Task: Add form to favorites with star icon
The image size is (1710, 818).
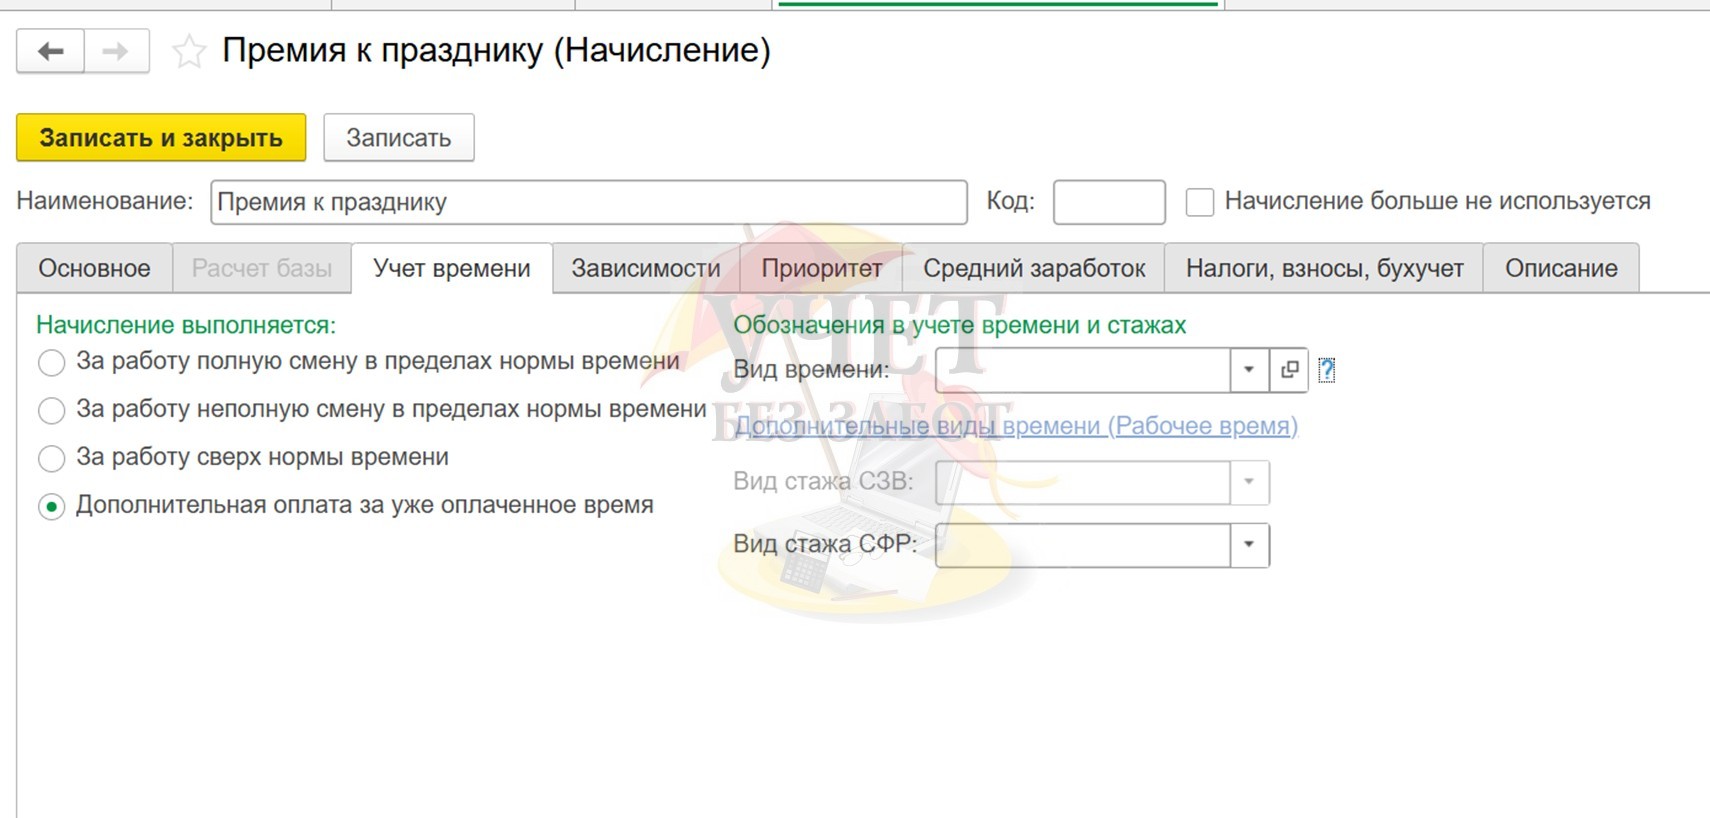Action: 189,51
